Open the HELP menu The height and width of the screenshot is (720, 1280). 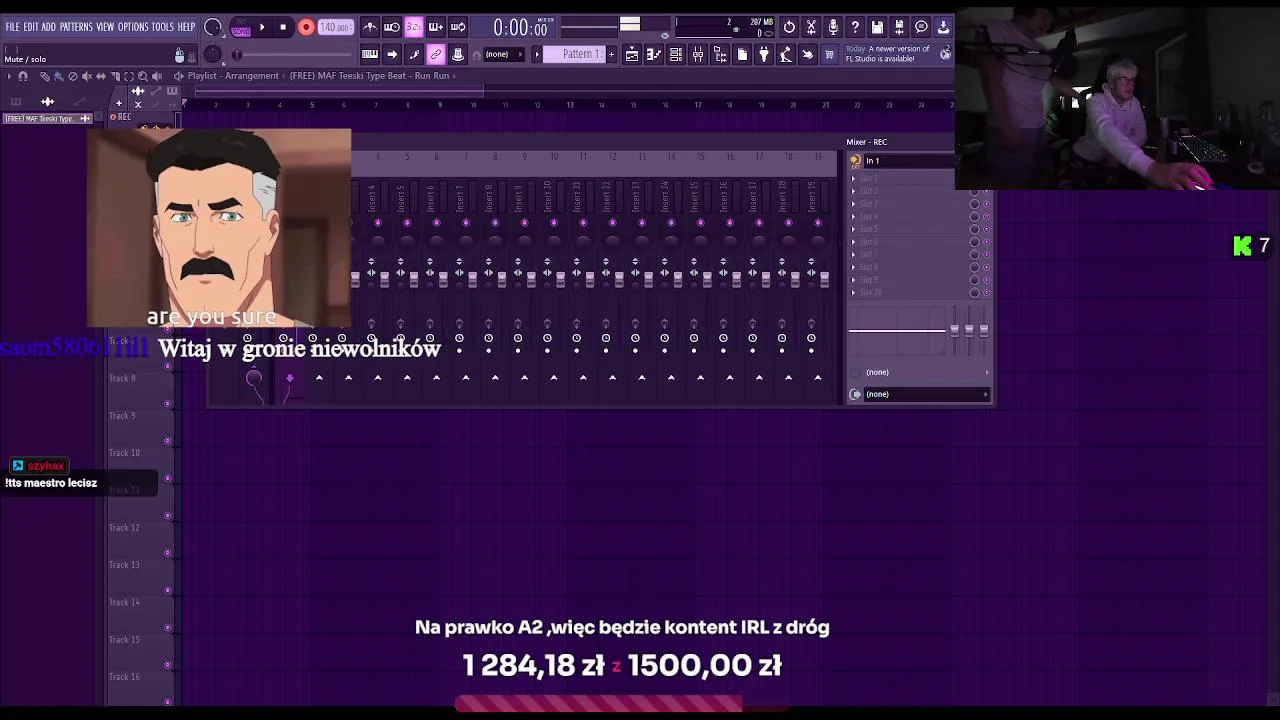(x=187, y=27)
